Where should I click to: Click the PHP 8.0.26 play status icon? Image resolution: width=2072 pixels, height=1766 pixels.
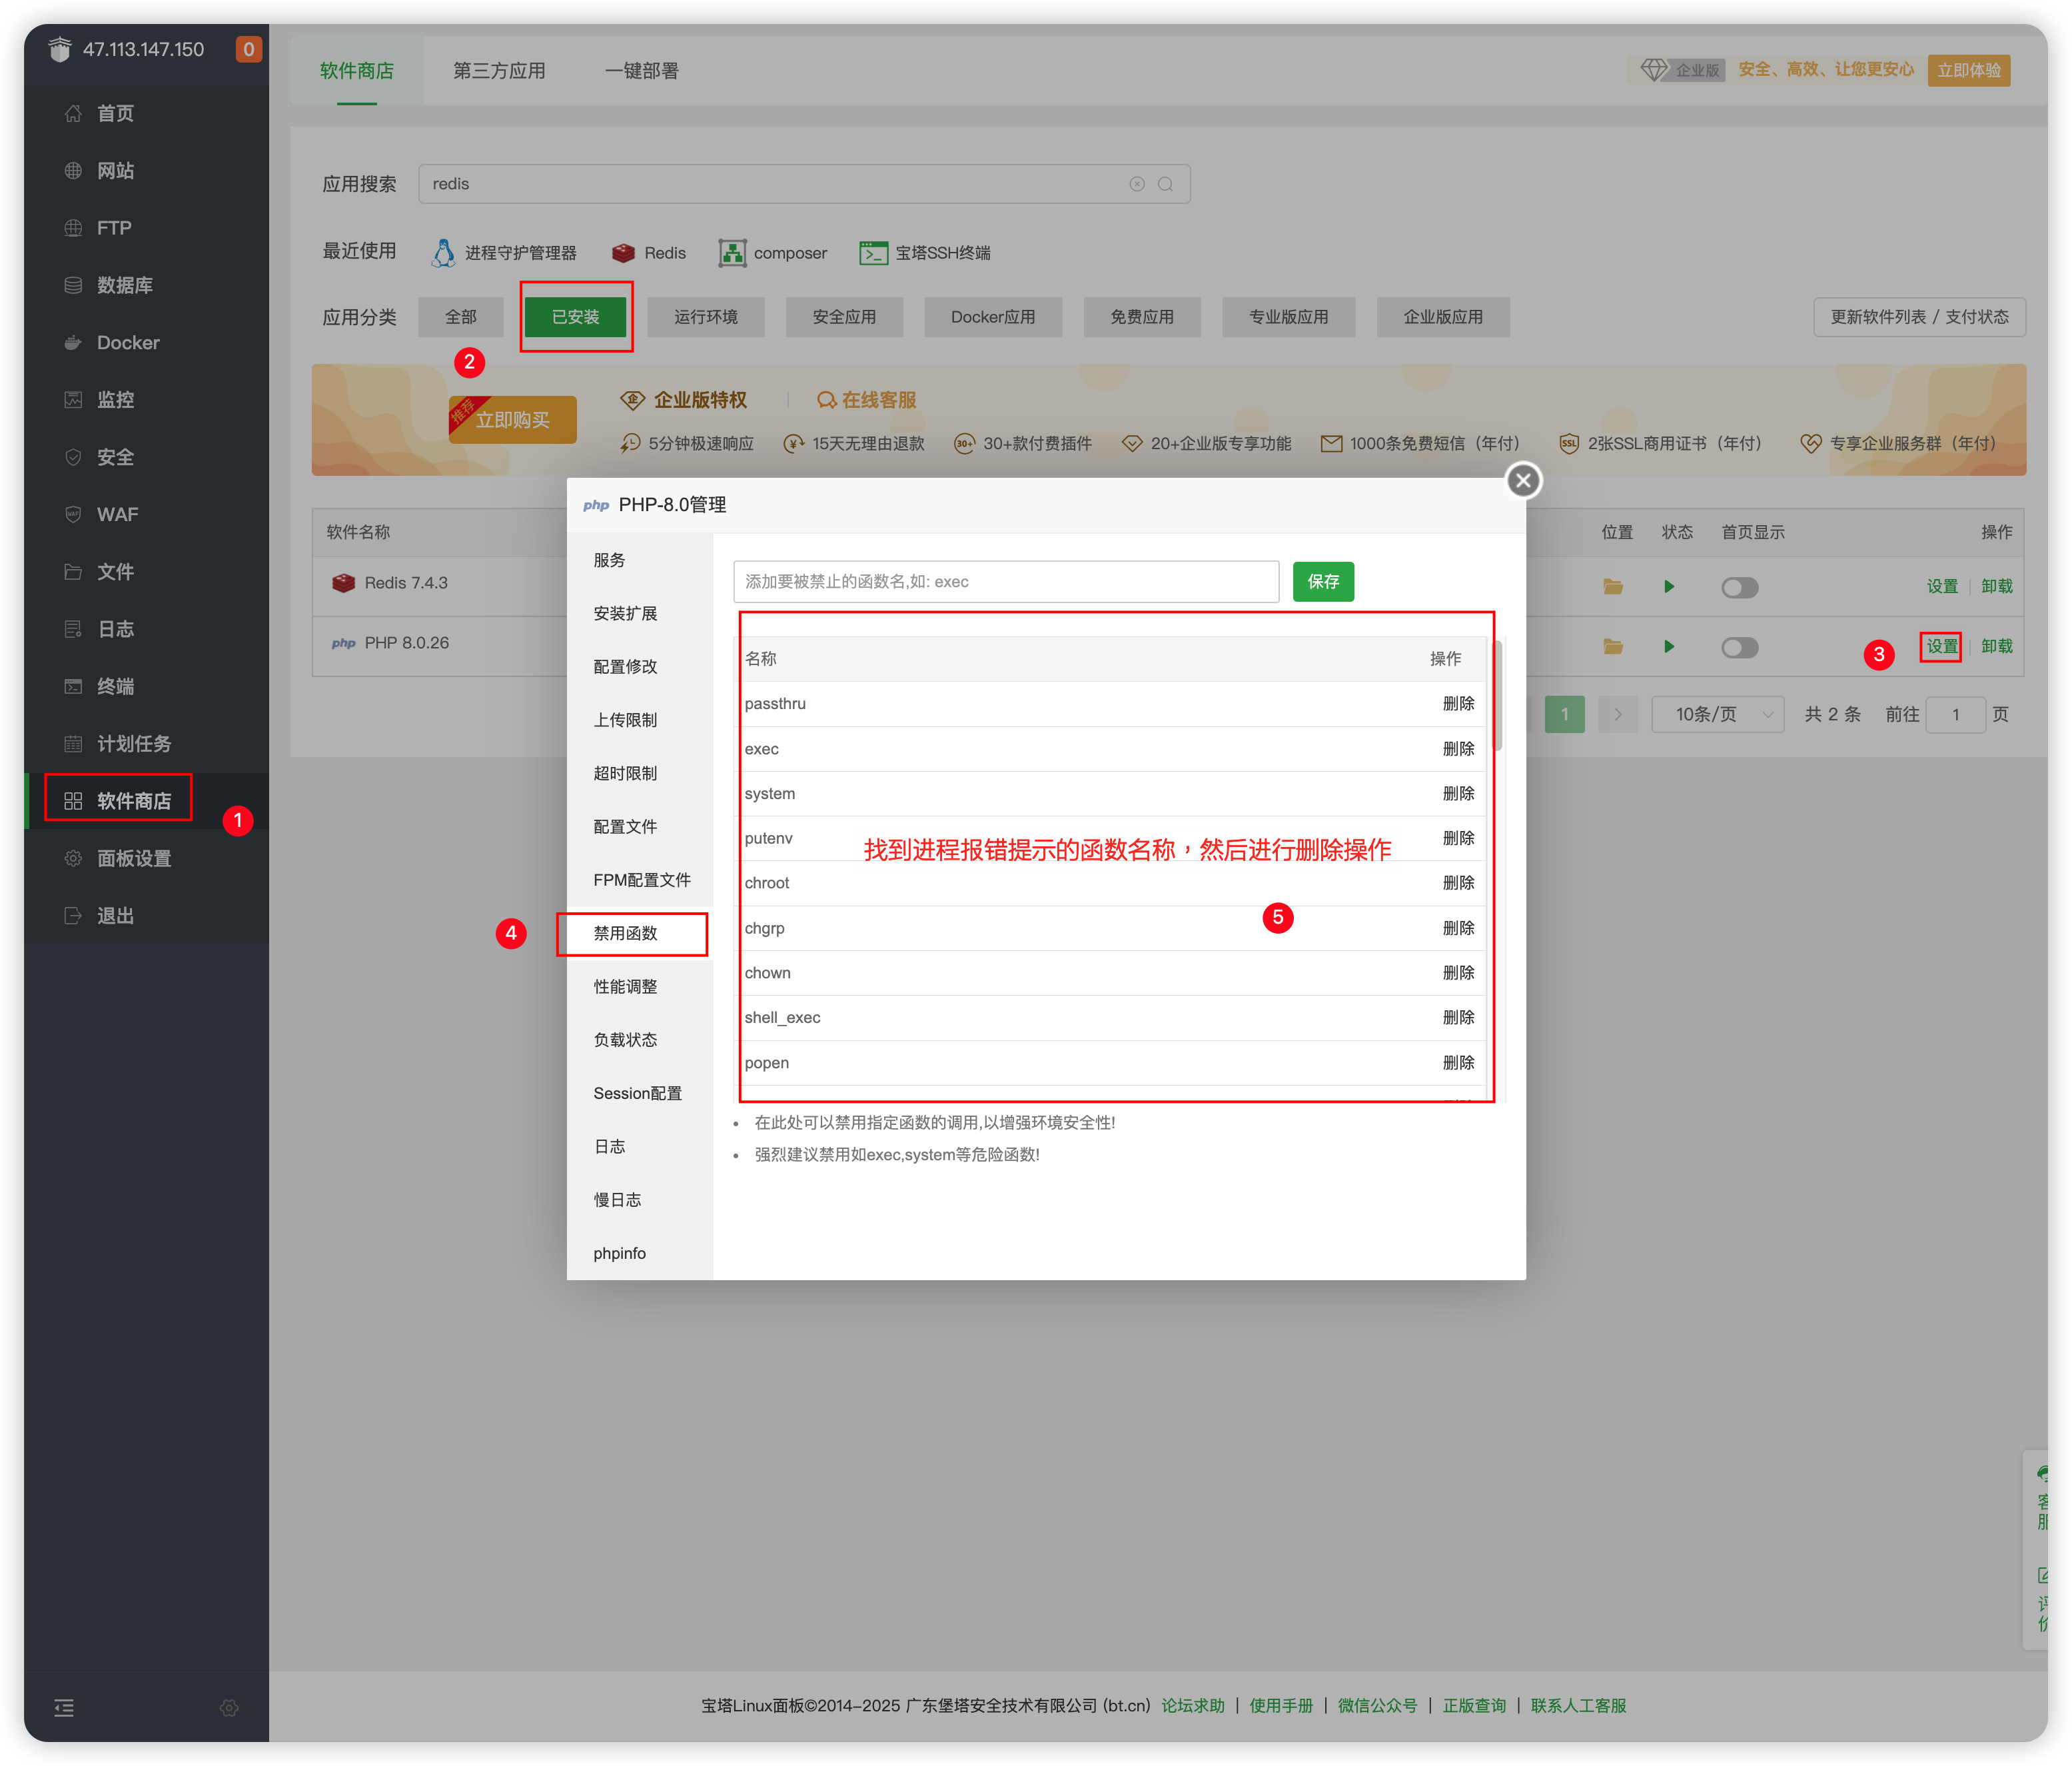[x=1668, y=647]
